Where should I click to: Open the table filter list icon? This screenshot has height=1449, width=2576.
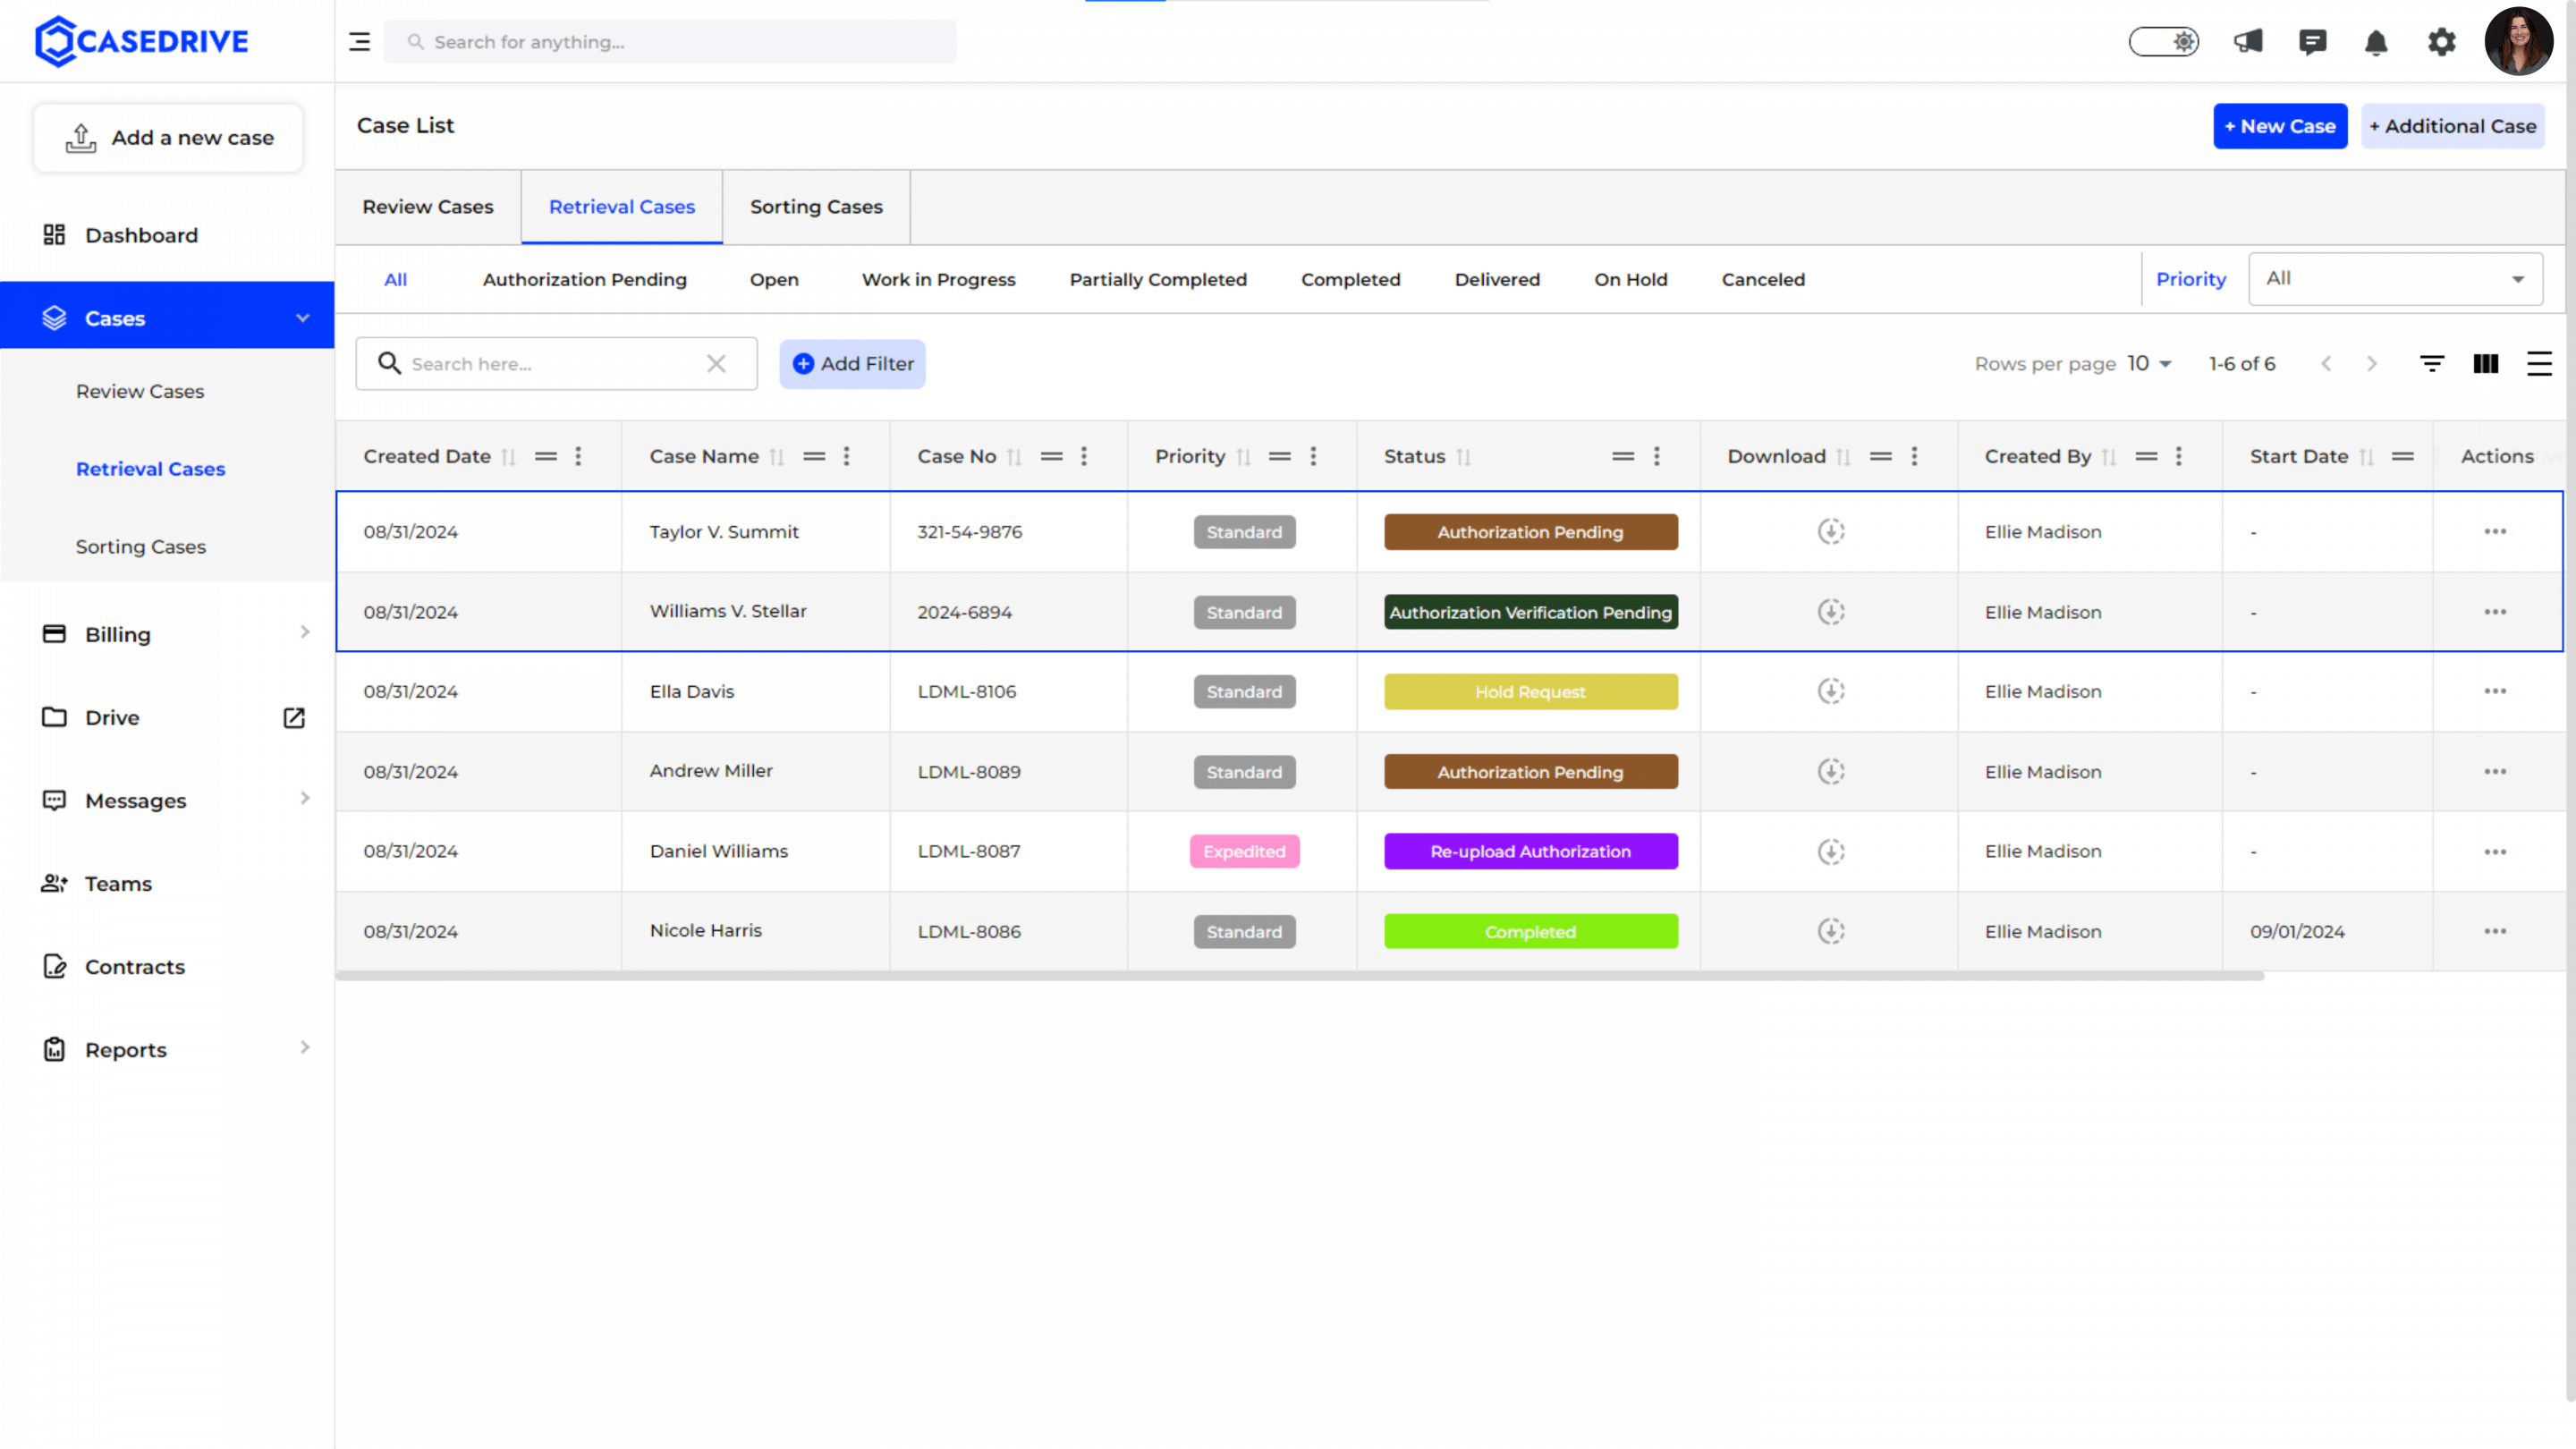tap(2432, 364)
